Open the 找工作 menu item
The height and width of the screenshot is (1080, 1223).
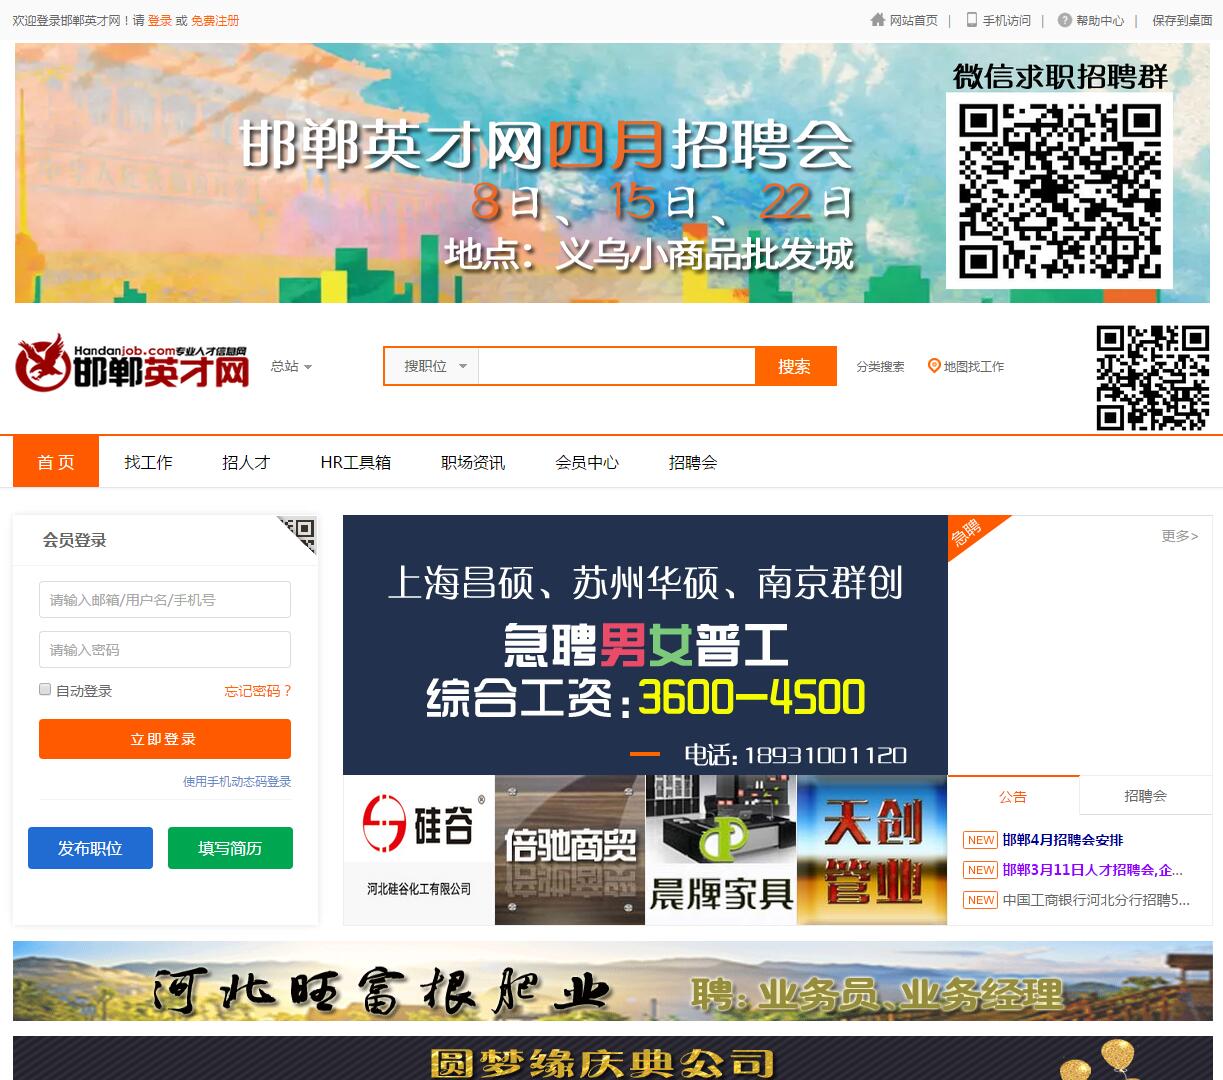click(x=148, y=462)
